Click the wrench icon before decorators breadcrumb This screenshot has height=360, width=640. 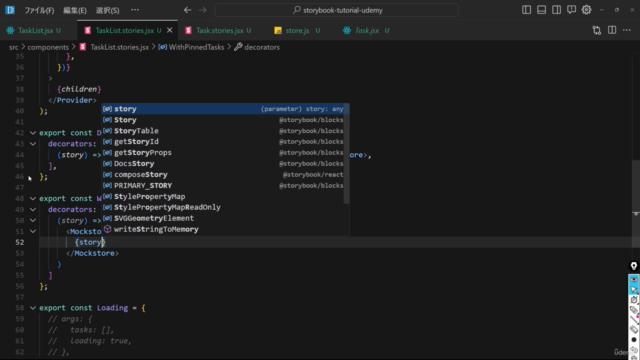238,47
